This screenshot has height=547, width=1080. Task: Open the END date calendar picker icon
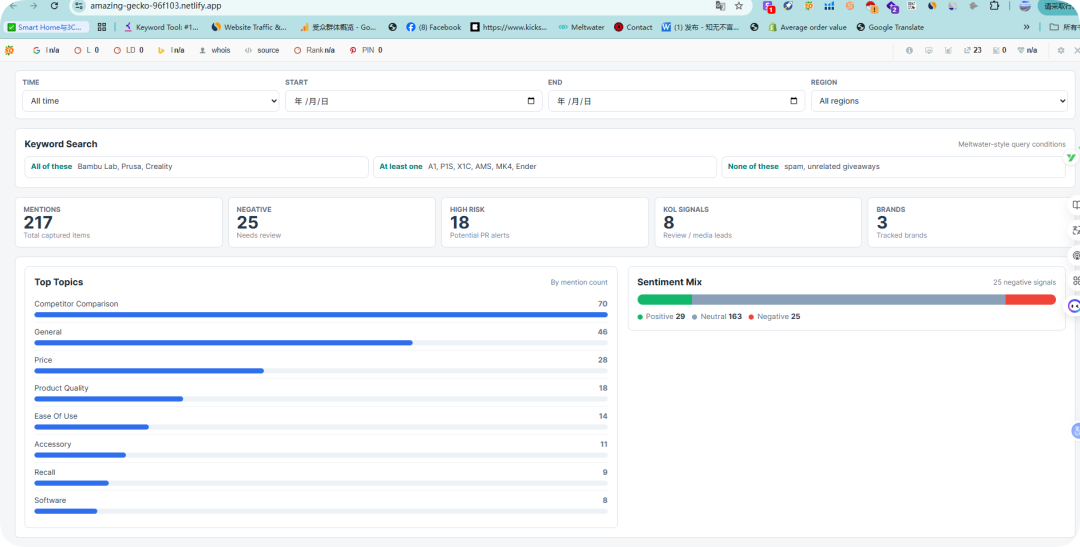(793, 101)
